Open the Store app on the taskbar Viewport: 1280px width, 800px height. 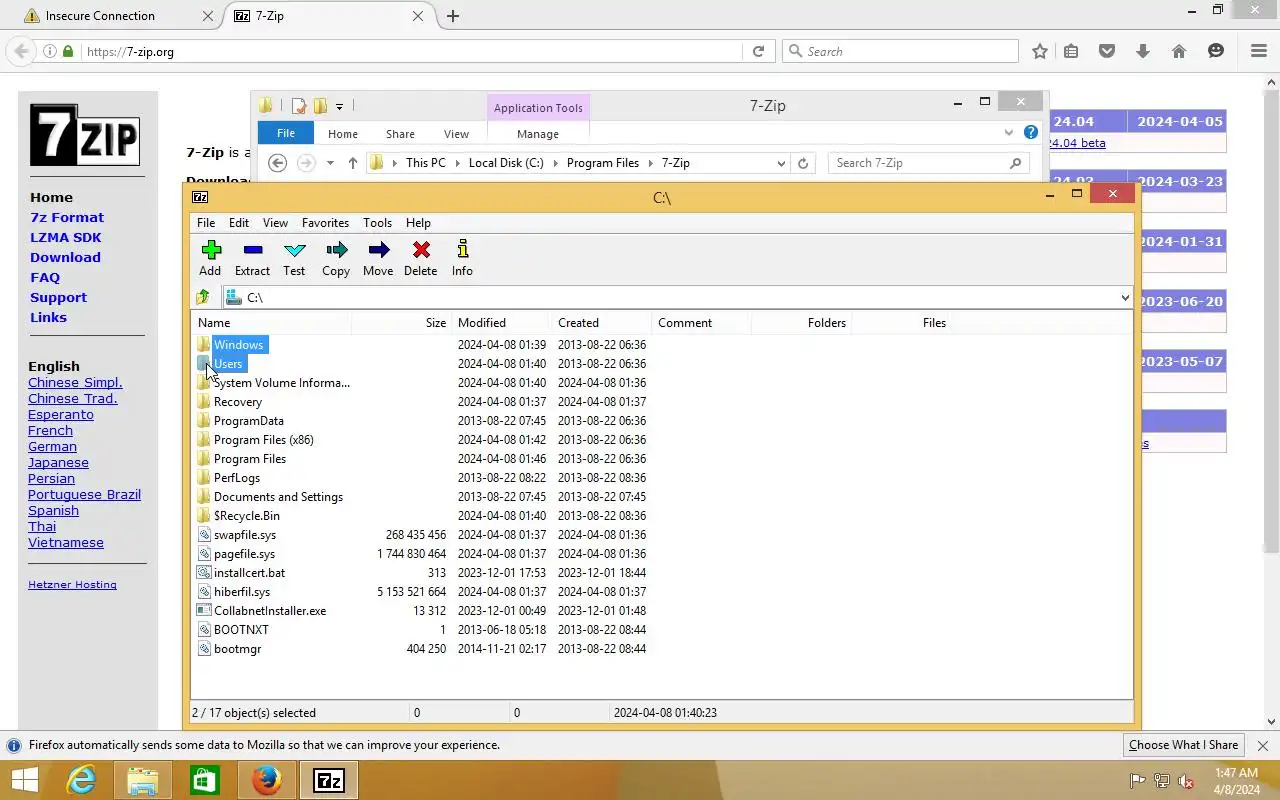(x=205, y=780)
